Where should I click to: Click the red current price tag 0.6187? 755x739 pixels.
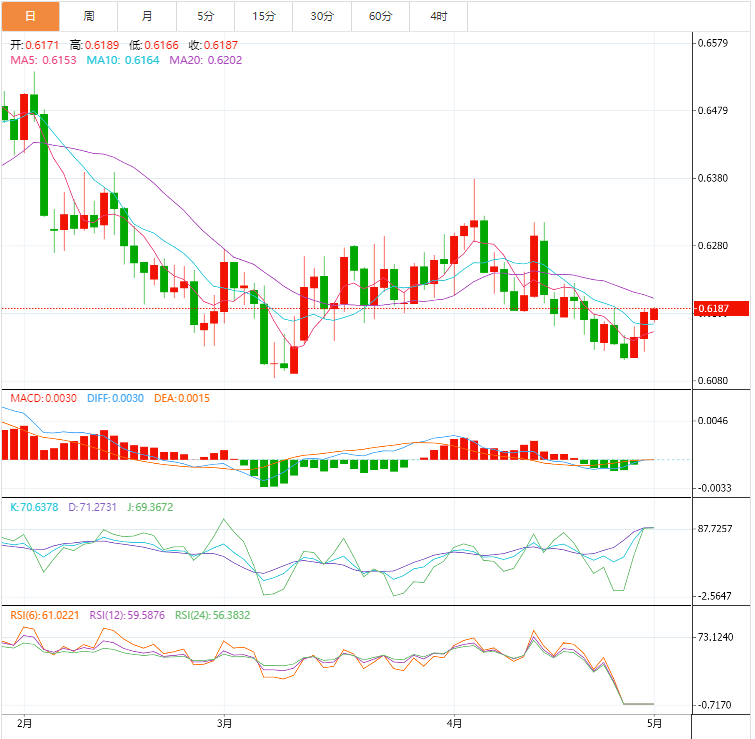721,309
